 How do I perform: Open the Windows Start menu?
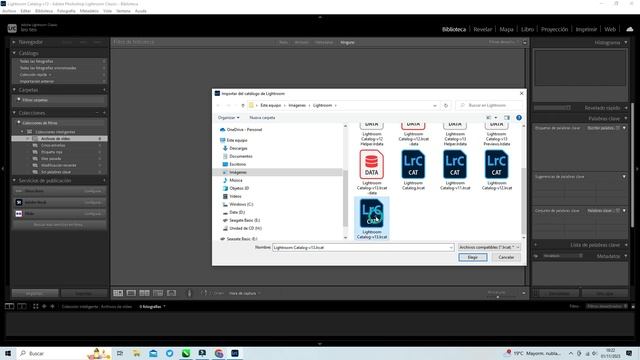(x=8, y=353)
